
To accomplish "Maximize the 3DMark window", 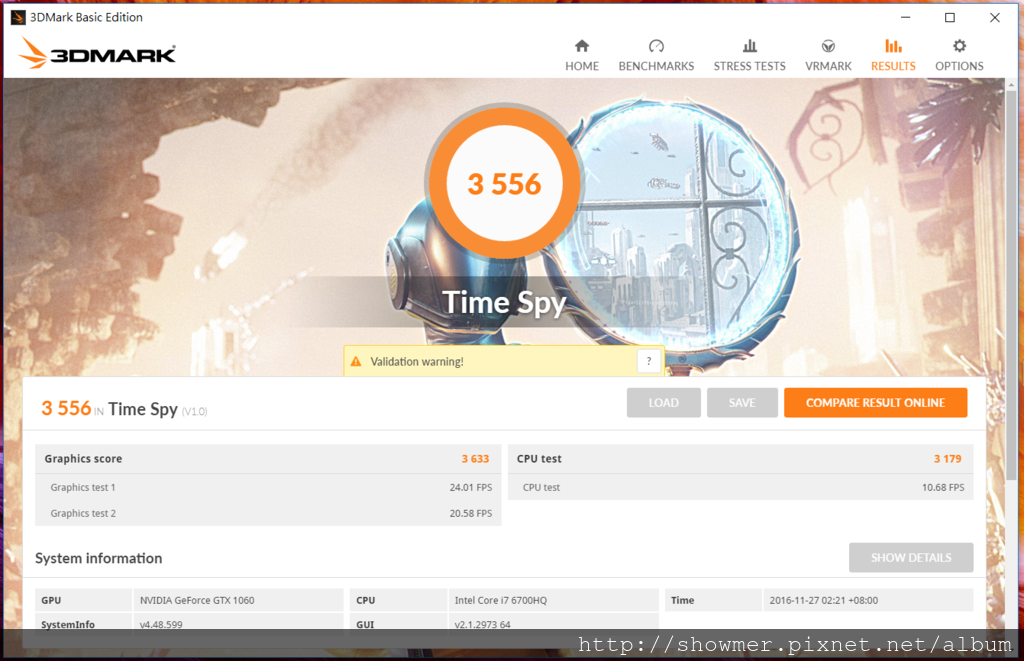I will (950, 18).
